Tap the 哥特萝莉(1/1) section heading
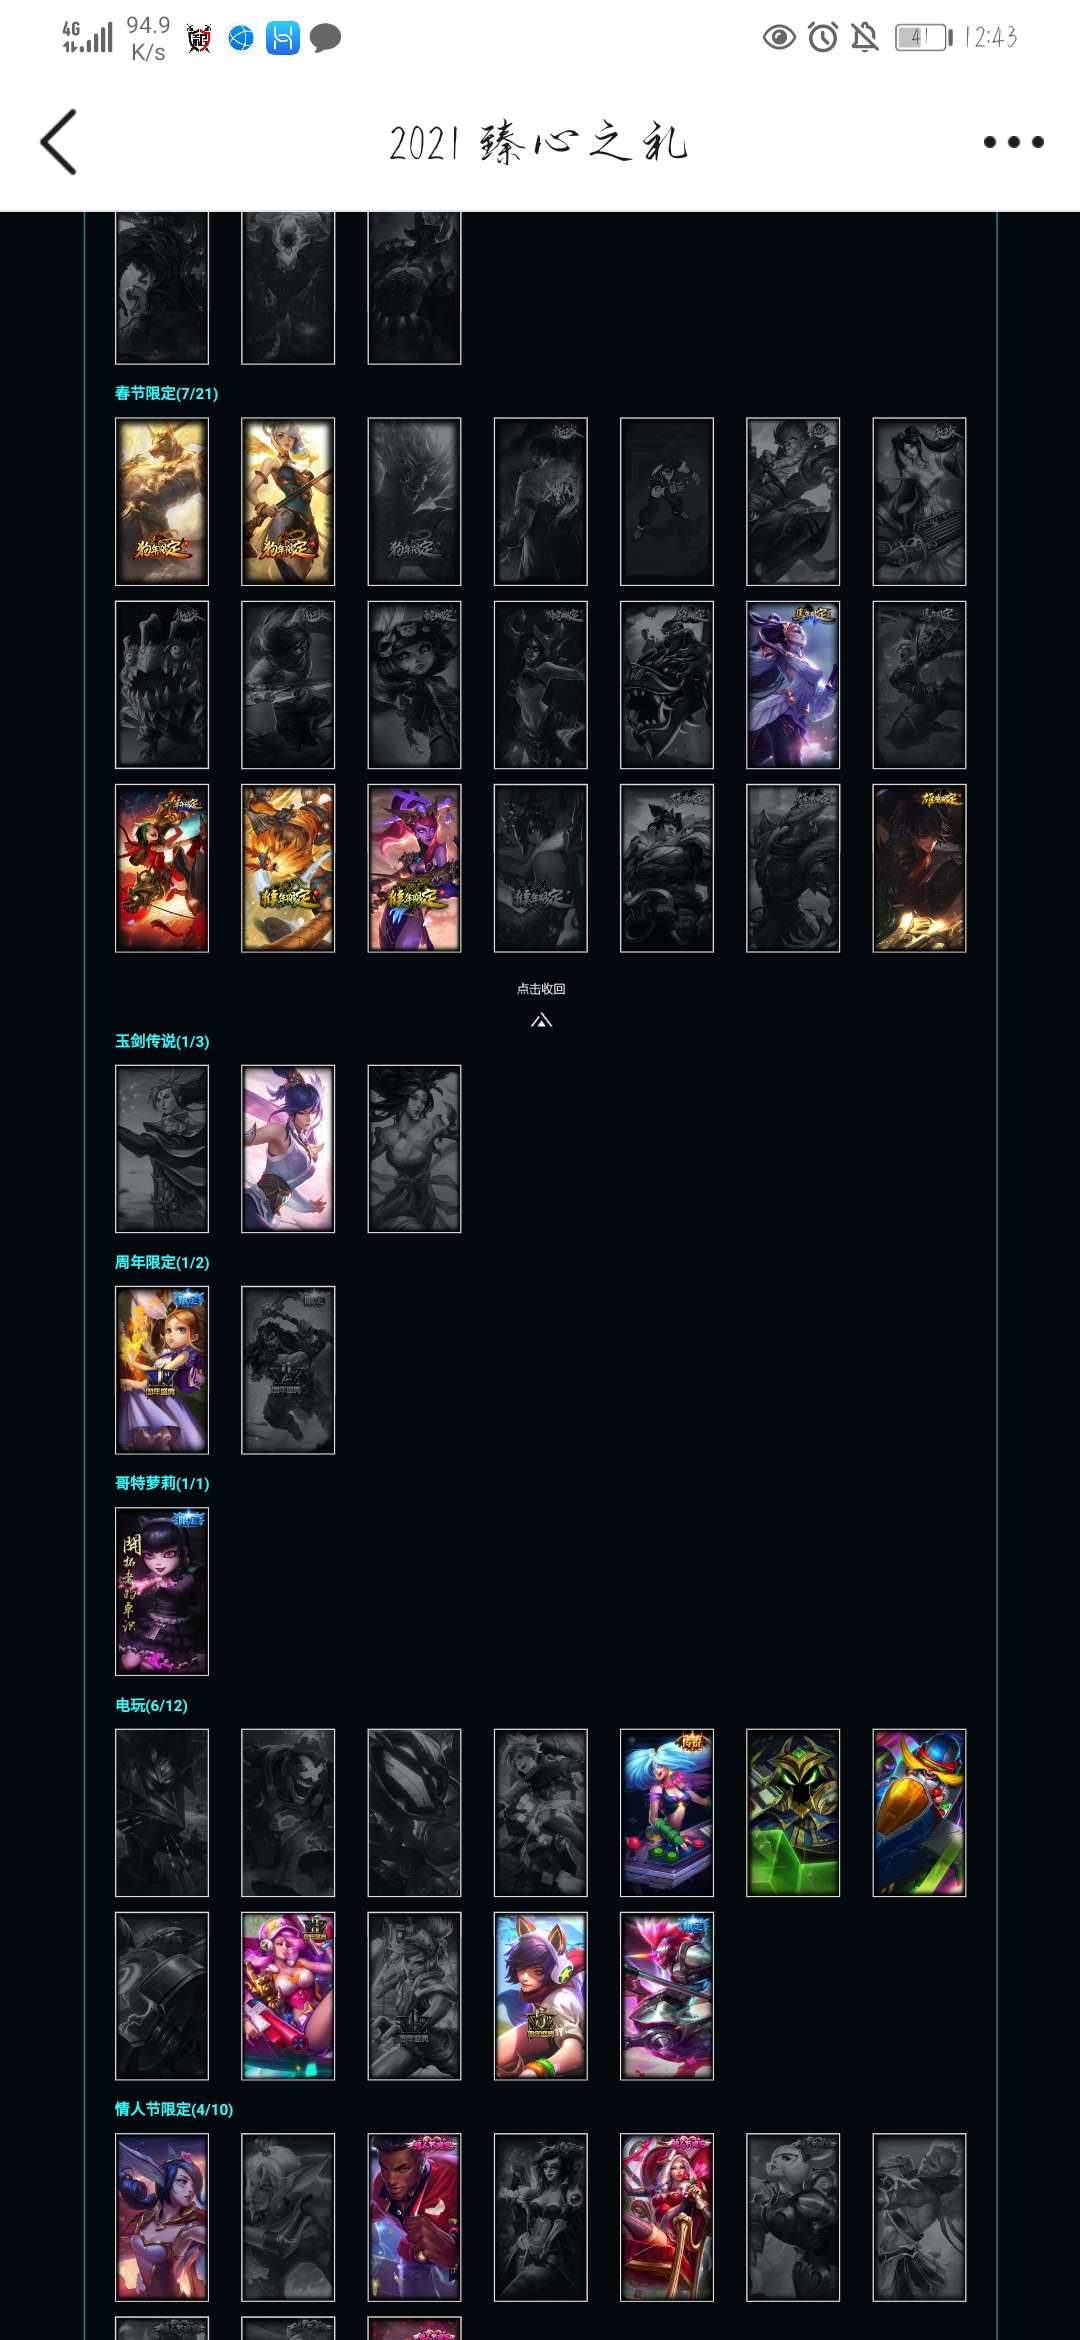The height and width of the screenshot is (2340, 1080). click(x=162, y=1483)
